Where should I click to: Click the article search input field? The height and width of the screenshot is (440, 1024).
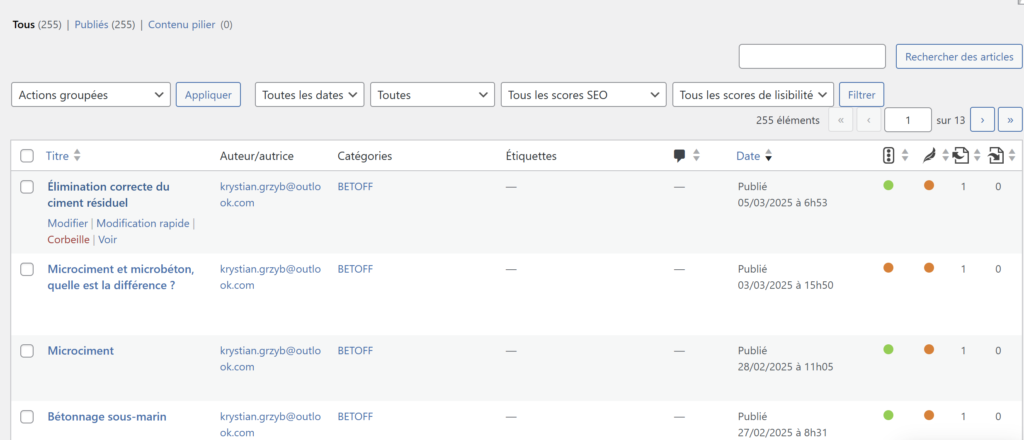(812, 57)
